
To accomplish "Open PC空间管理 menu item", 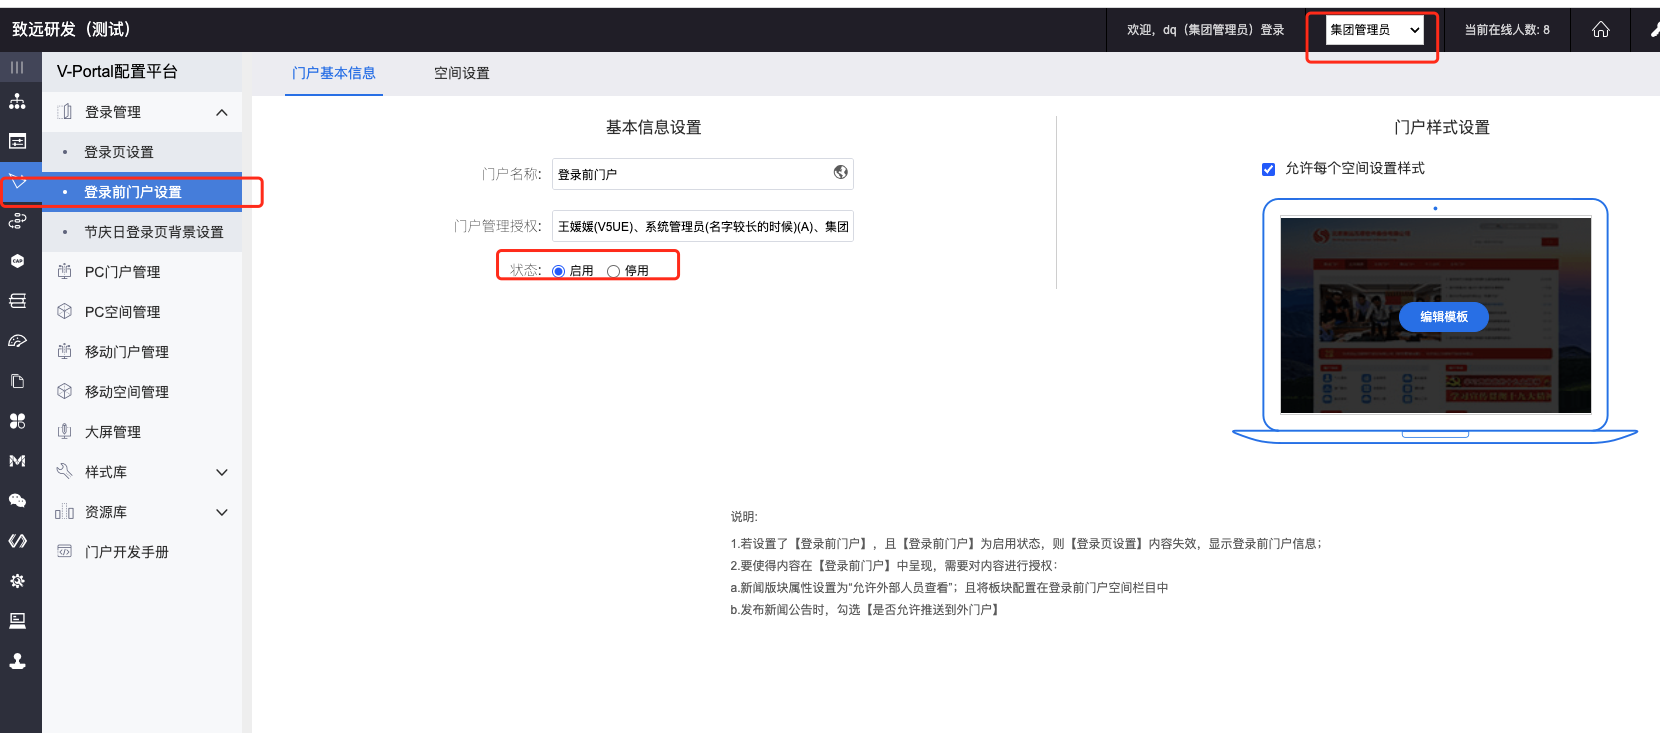I will tap(142, 312).
